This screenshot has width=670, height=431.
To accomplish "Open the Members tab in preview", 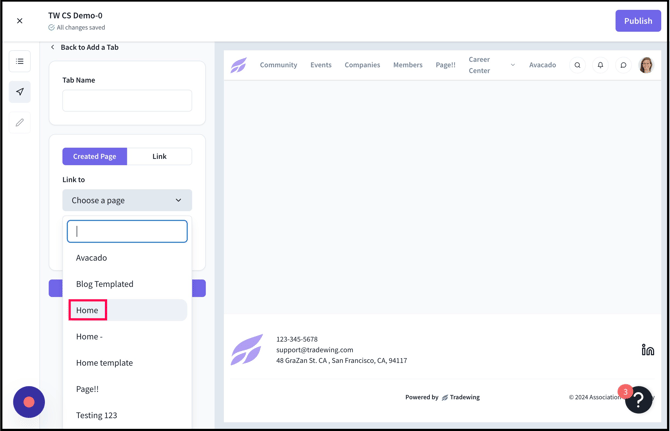I will tap(408, 65).
